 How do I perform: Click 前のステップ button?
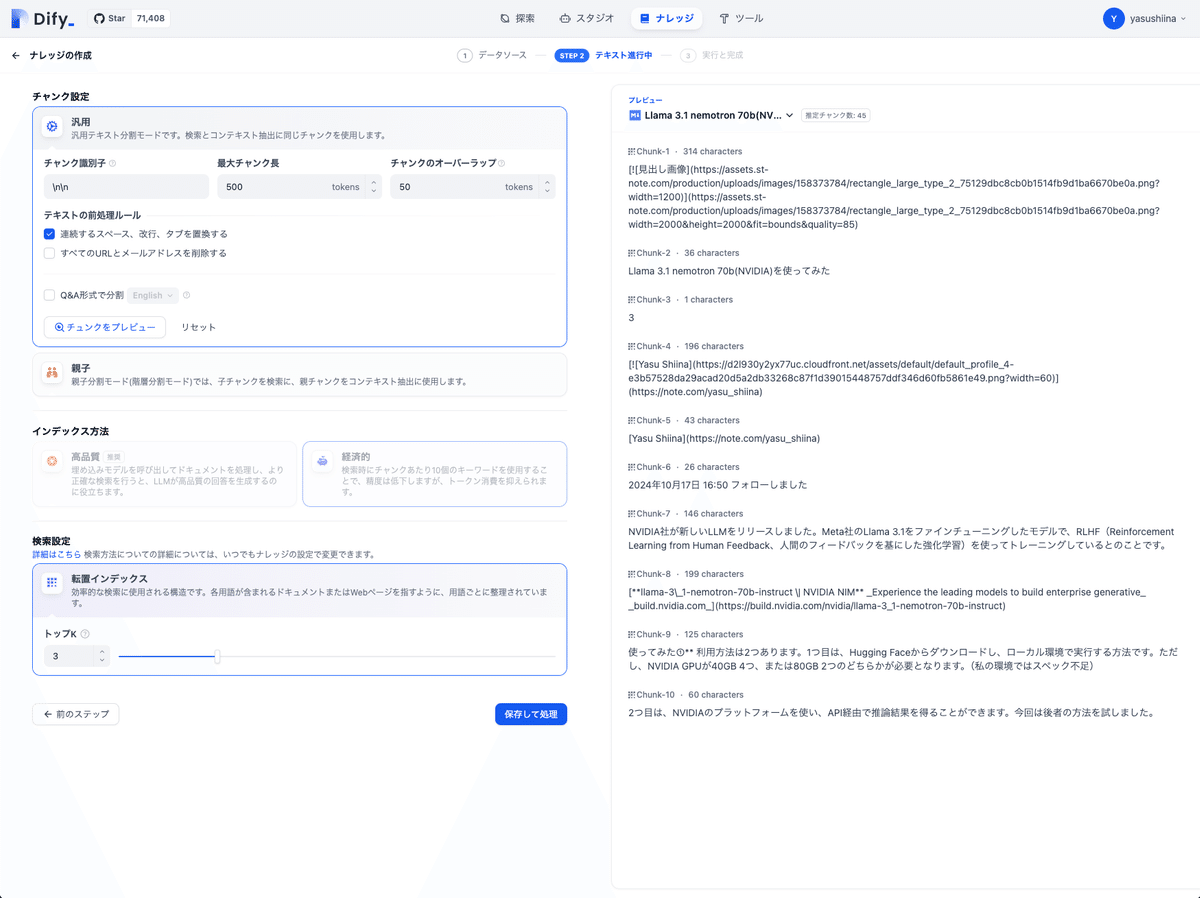pos(76,714)
